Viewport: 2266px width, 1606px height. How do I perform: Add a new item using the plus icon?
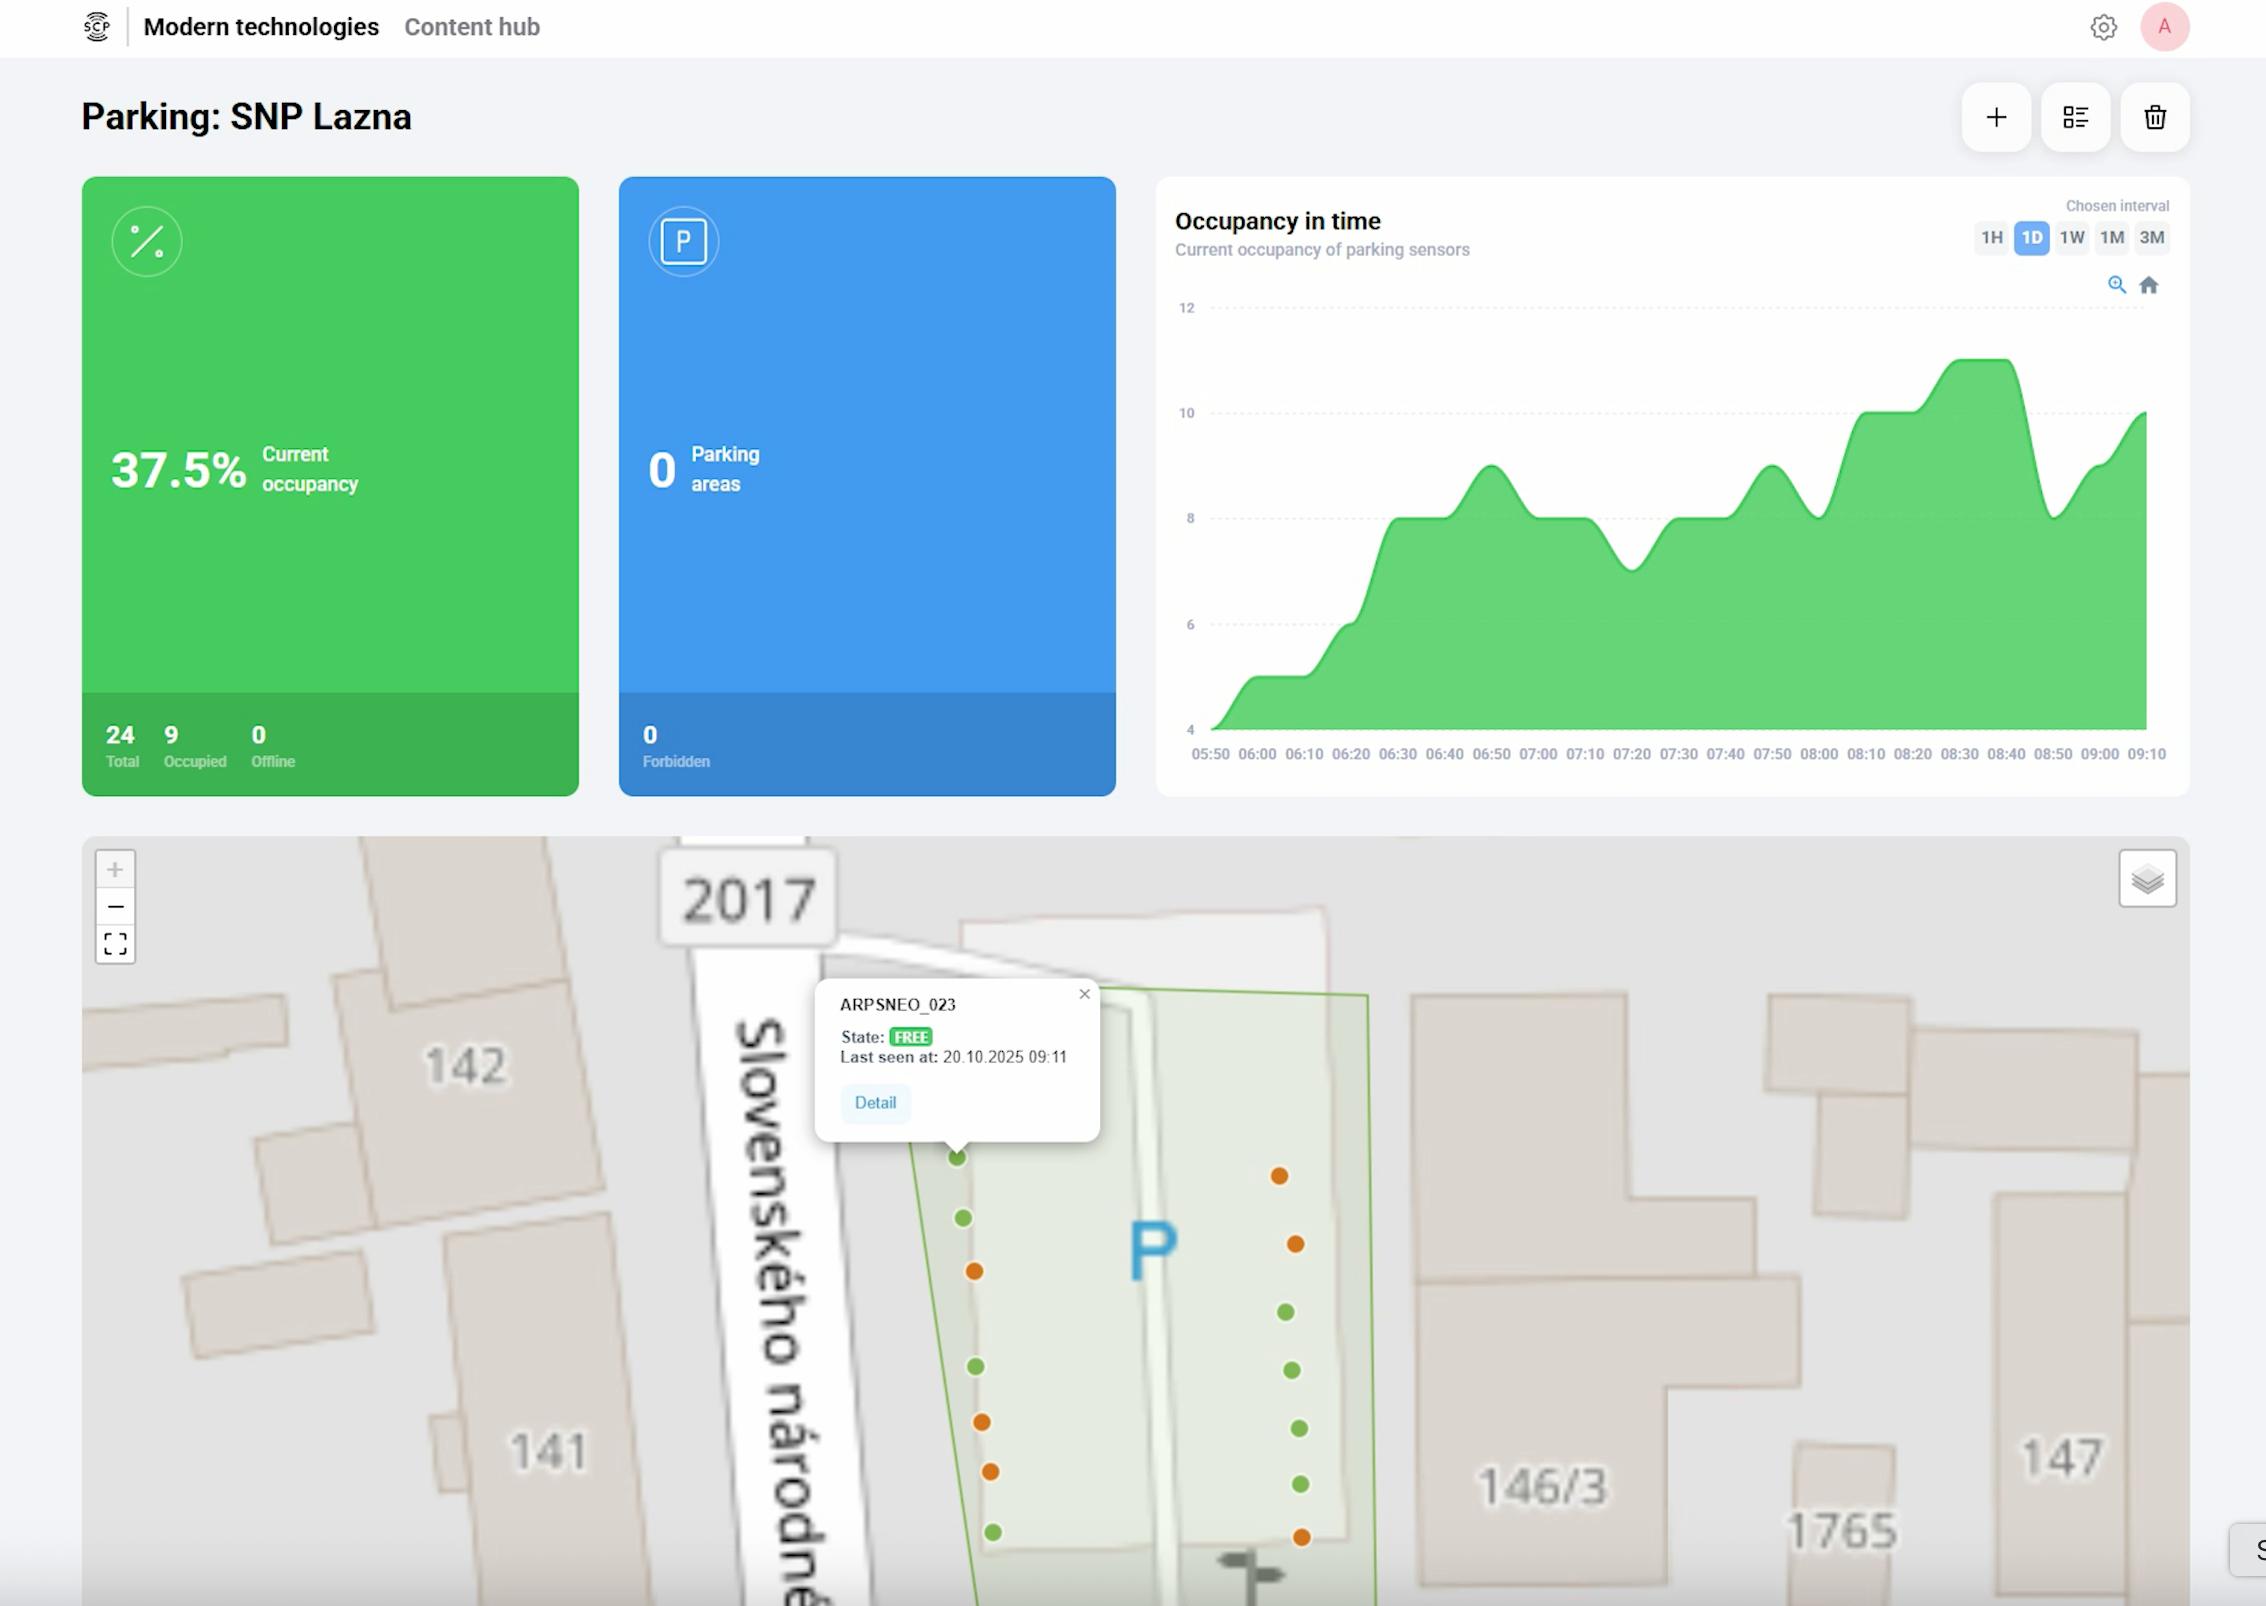[1996, 117]
